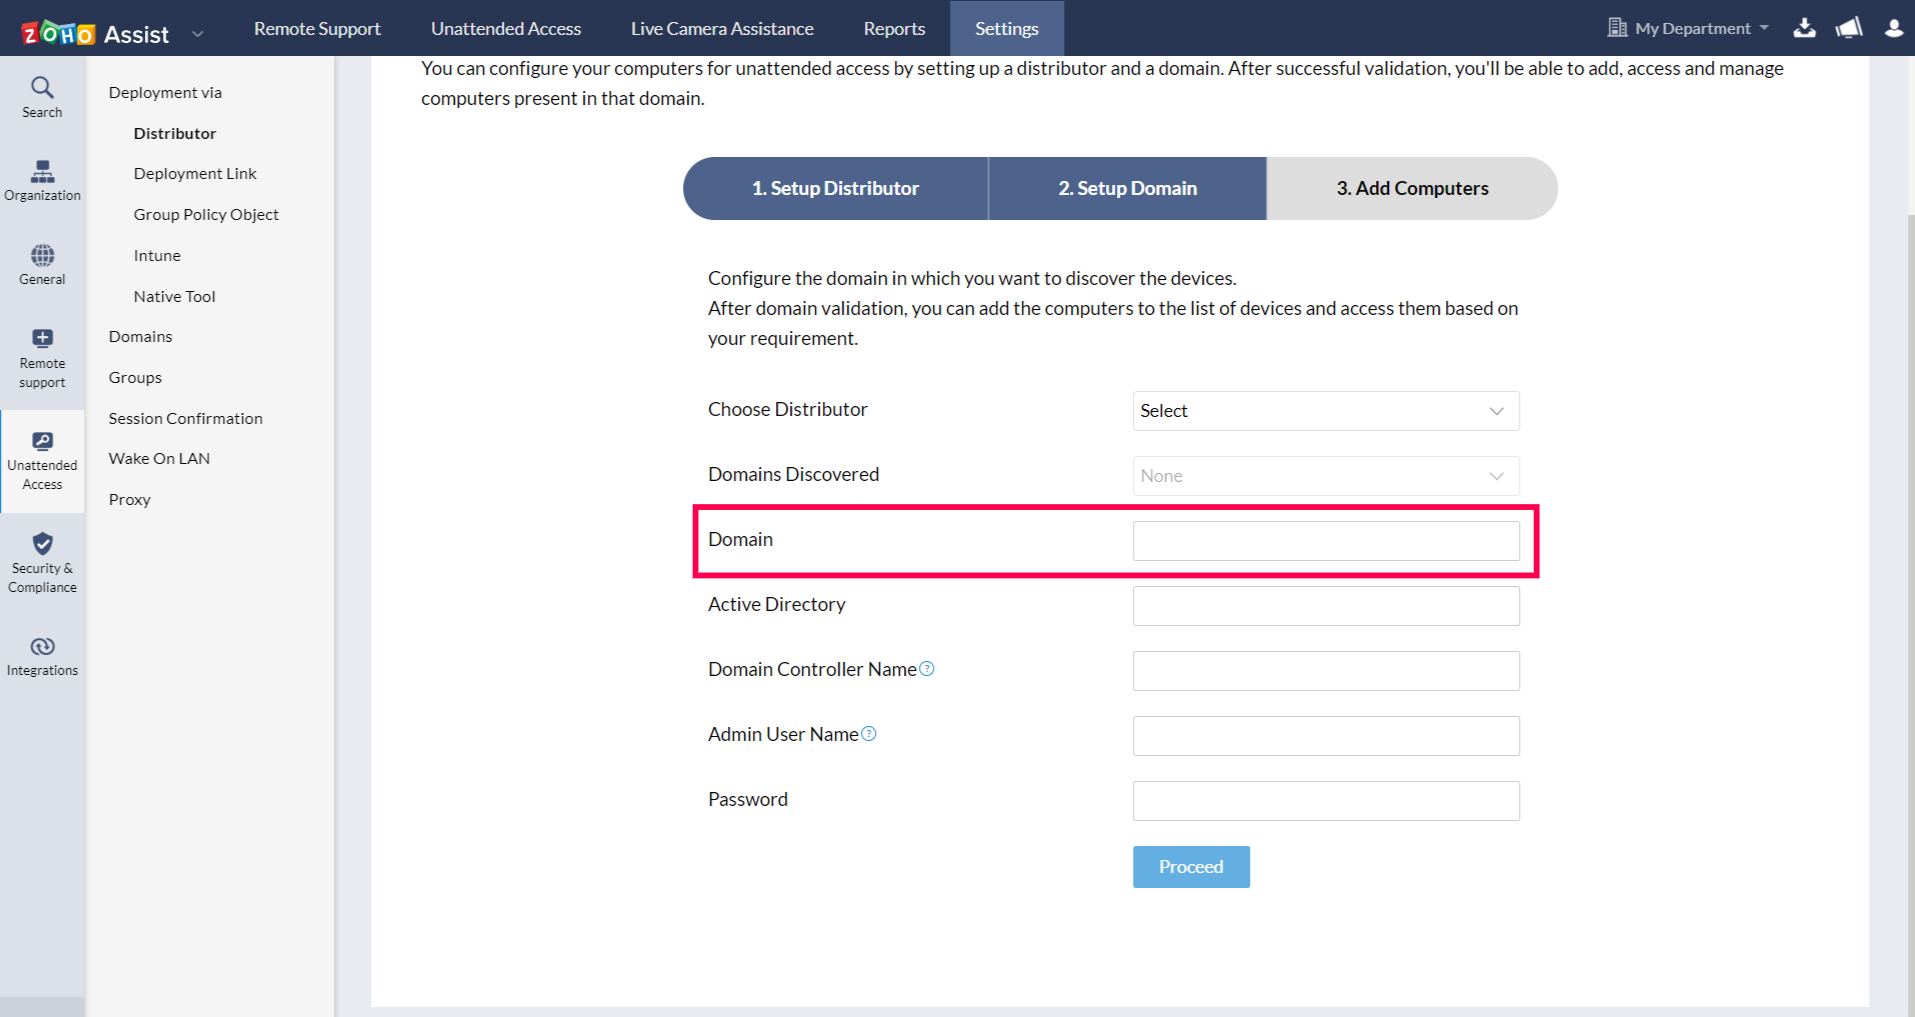The height and width of the screenshot is (1017, 1915).
Task: Click inside the highlighted Domain field
Action: pyautogui.click(x=1325, y=540)
